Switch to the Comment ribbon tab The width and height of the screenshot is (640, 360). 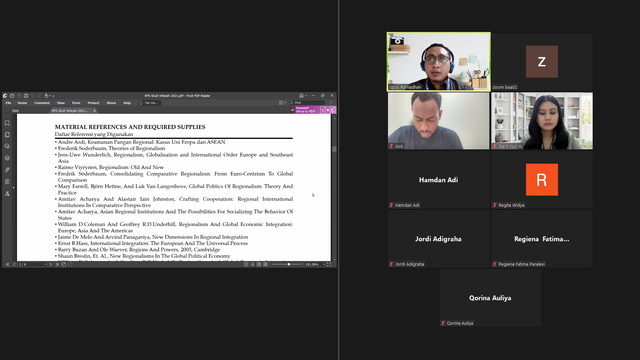tap(42, 103)
